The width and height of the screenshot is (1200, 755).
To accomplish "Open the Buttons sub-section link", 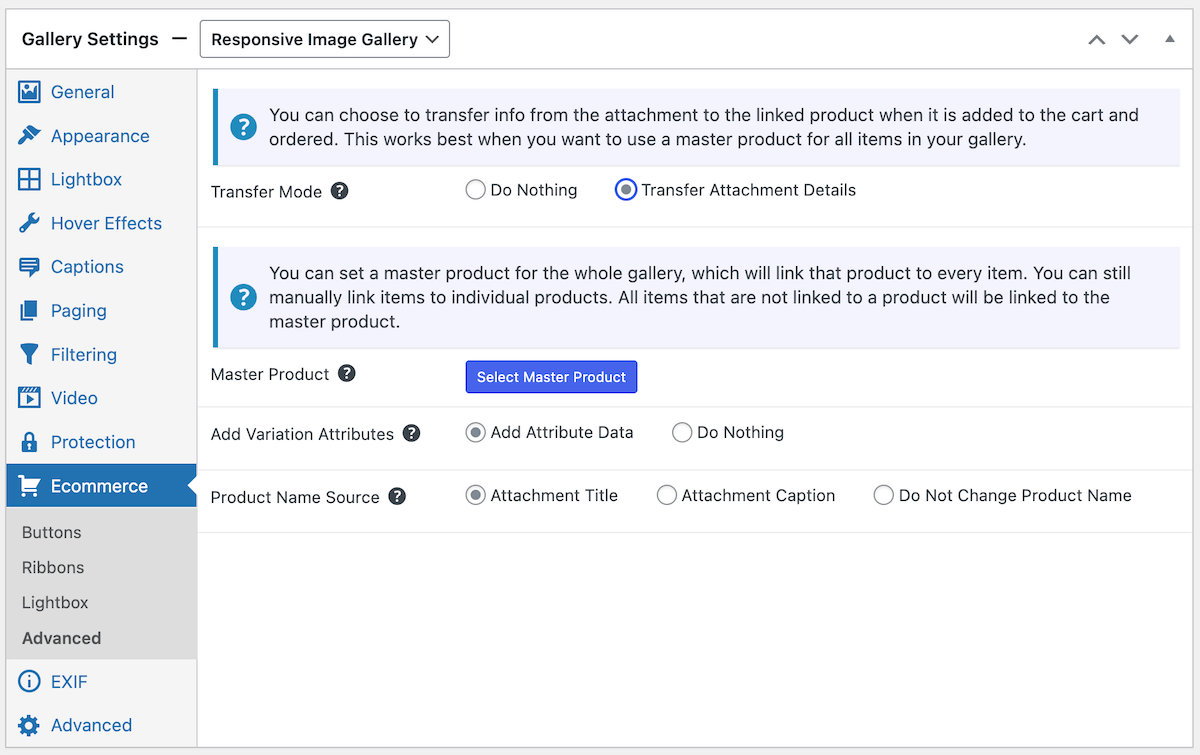I will click(52, 532).
